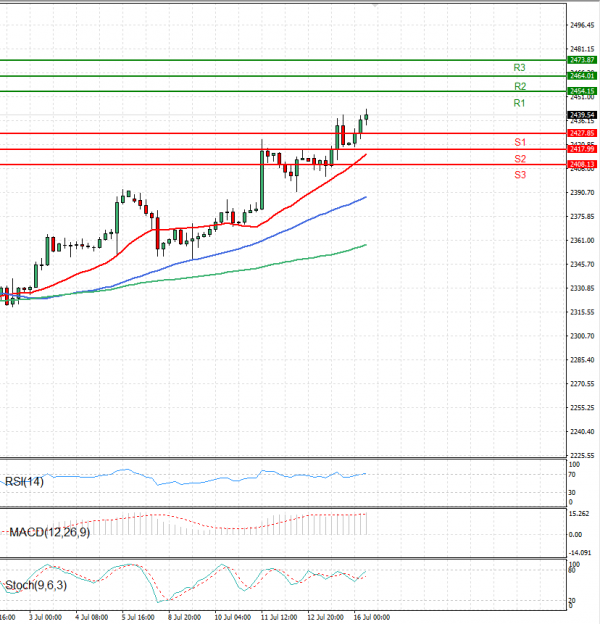This screenshot has height=624, width=600.
Task: Click the 10 Jul 04:00 time label
Action: click(233, 617)
